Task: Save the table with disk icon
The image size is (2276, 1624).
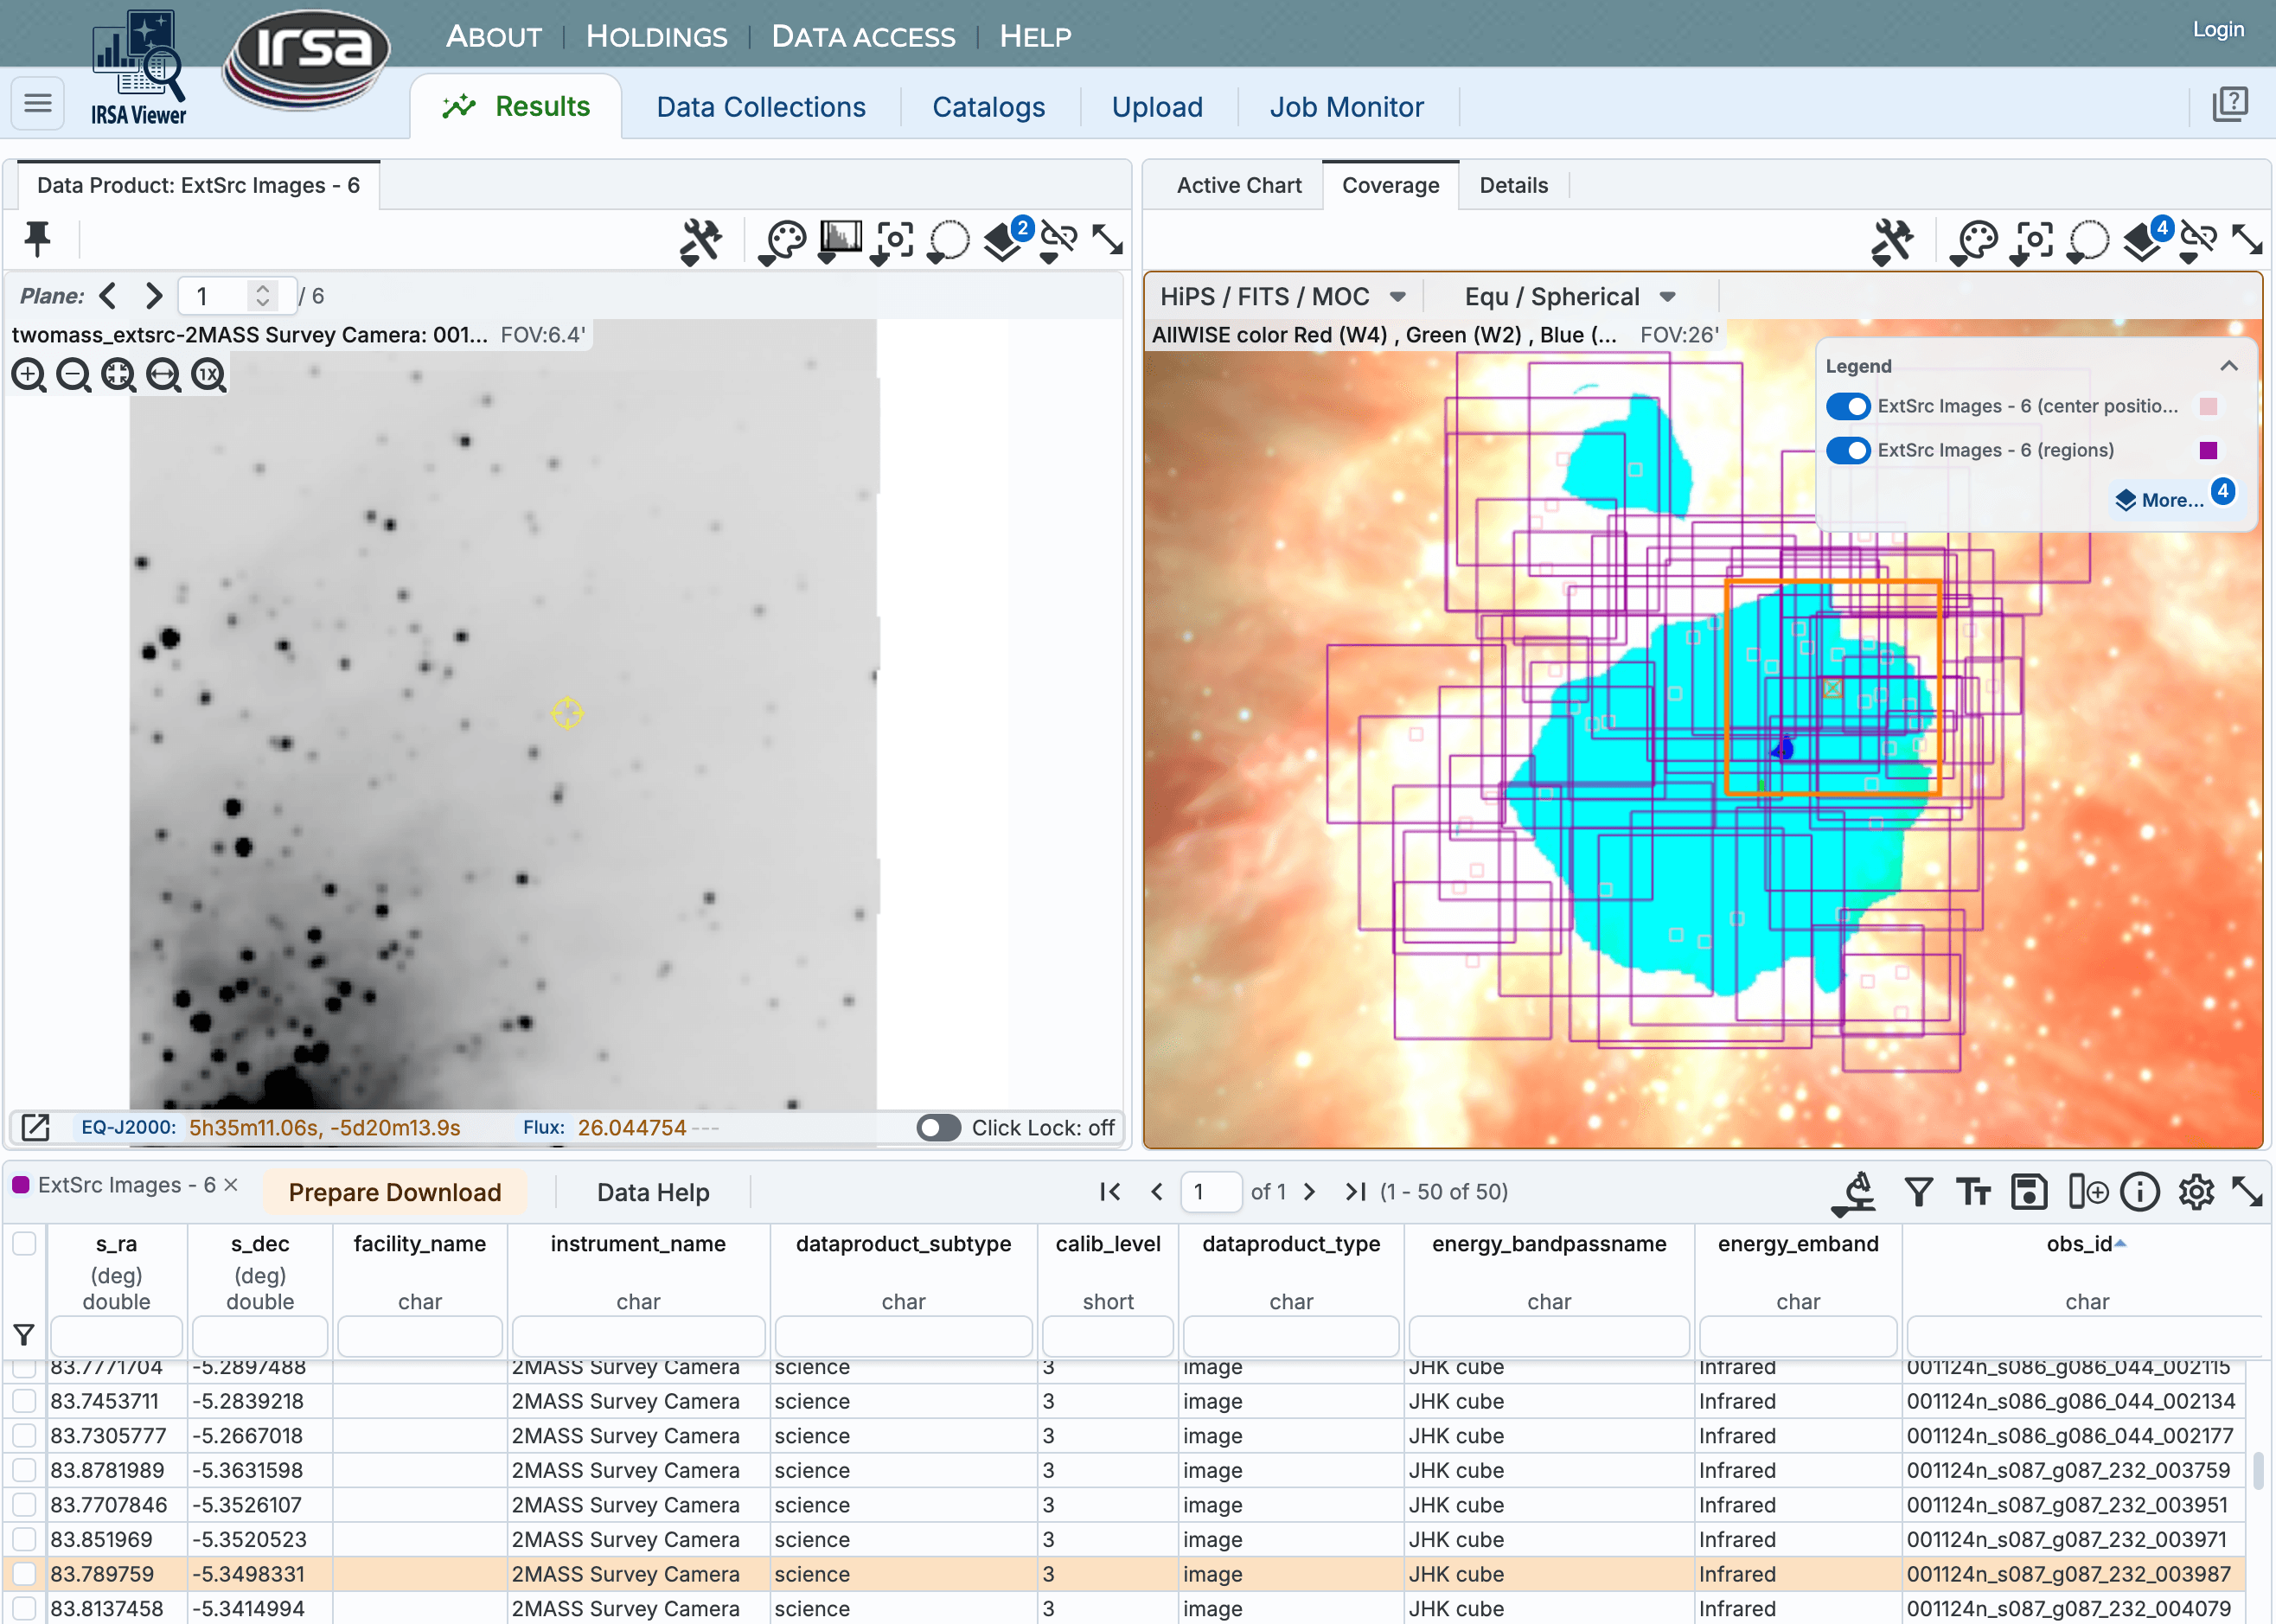Action: pyautogui.click(x=2029, y=1192)
